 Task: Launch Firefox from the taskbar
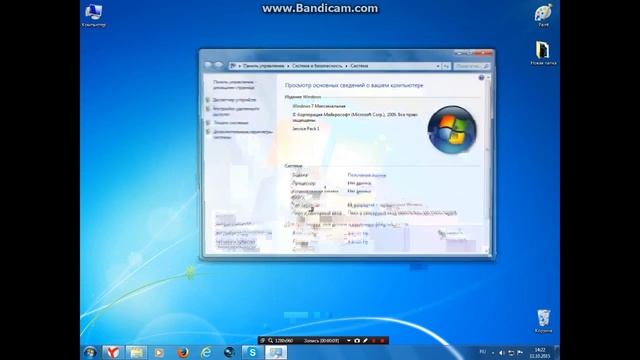point(183,352)
